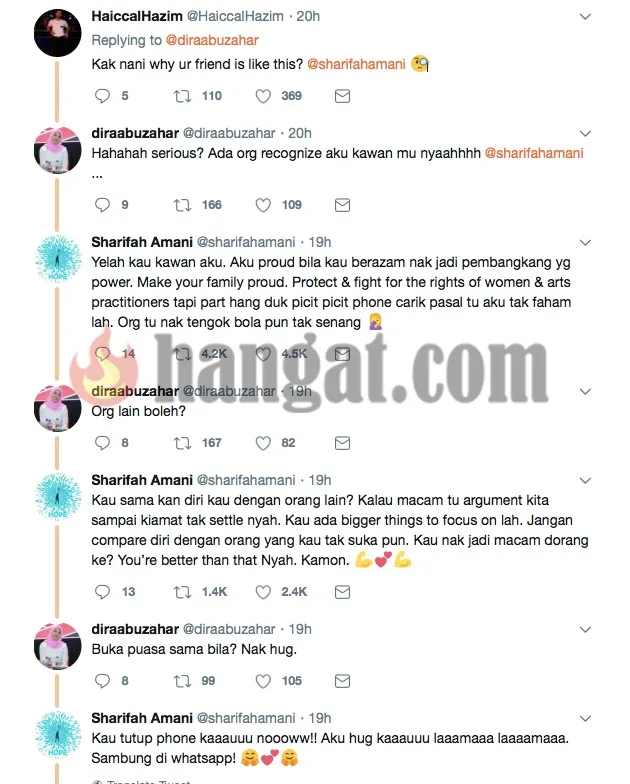Share the 'Buka puasa sama bila' tweet by message
The width and height of the screenshot is (630, 784).
[x=342, y=680]
